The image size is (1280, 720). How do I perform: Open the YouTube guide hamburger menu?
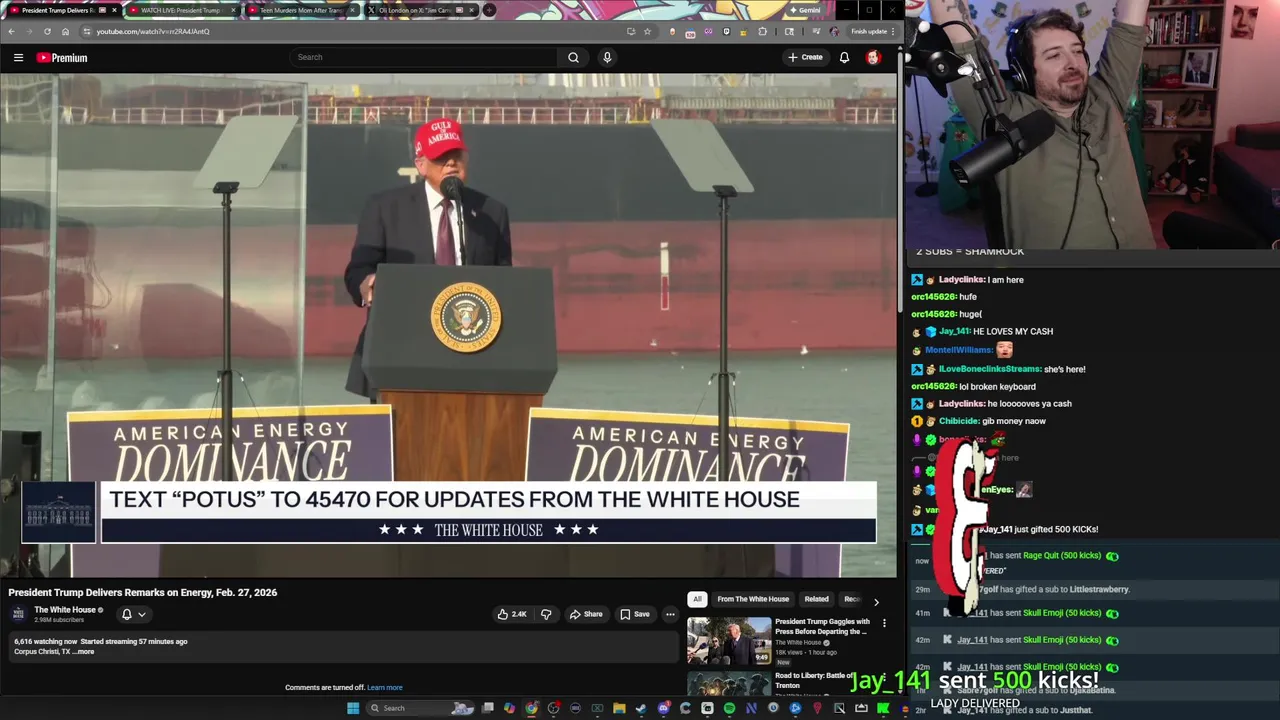tap(18, 57)
